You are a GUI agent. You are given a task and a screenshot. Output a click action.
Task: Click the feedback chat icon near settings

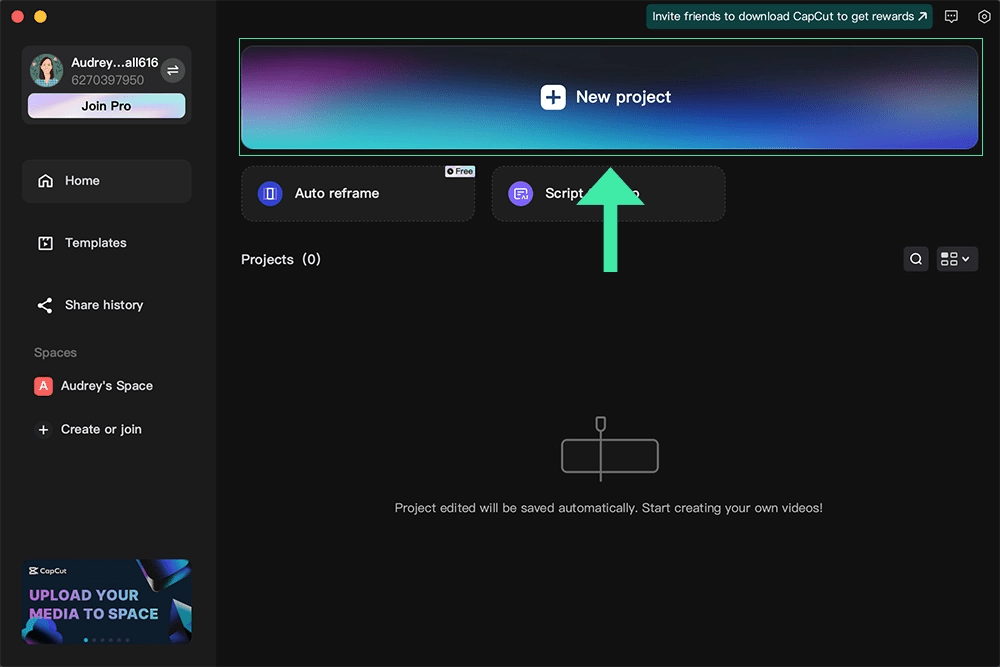coord(951,16)
